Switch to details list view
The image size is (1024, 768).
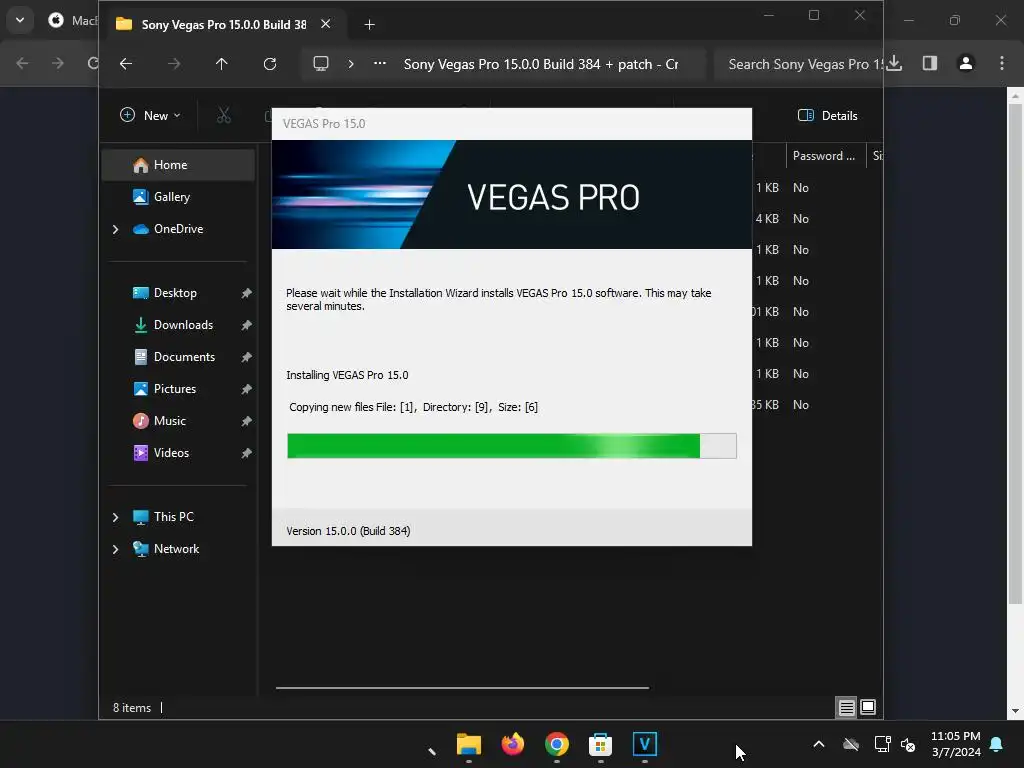[846, 707]
